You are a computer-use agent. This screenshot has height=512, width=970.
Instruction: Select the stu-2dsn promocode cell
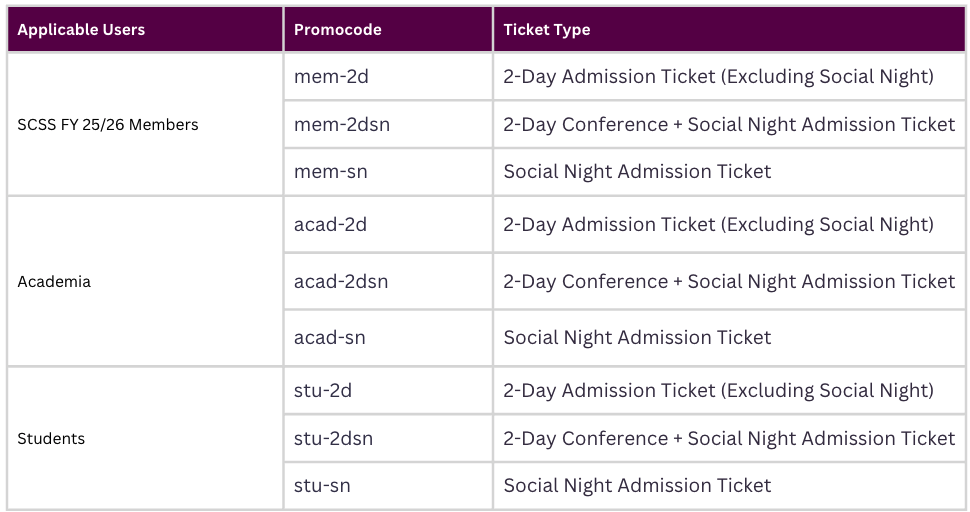(x=388, y=438)
